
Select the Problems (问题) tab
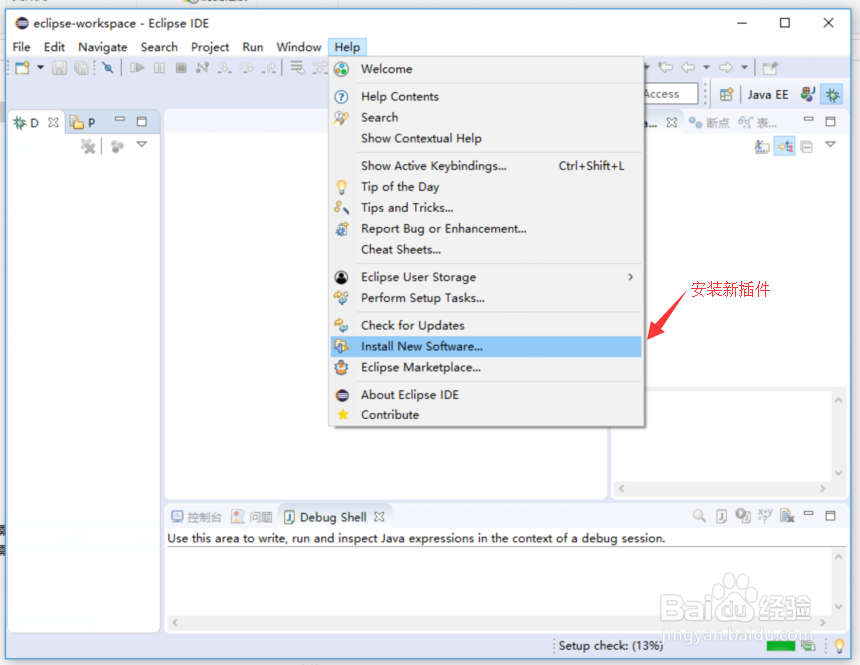252,517
